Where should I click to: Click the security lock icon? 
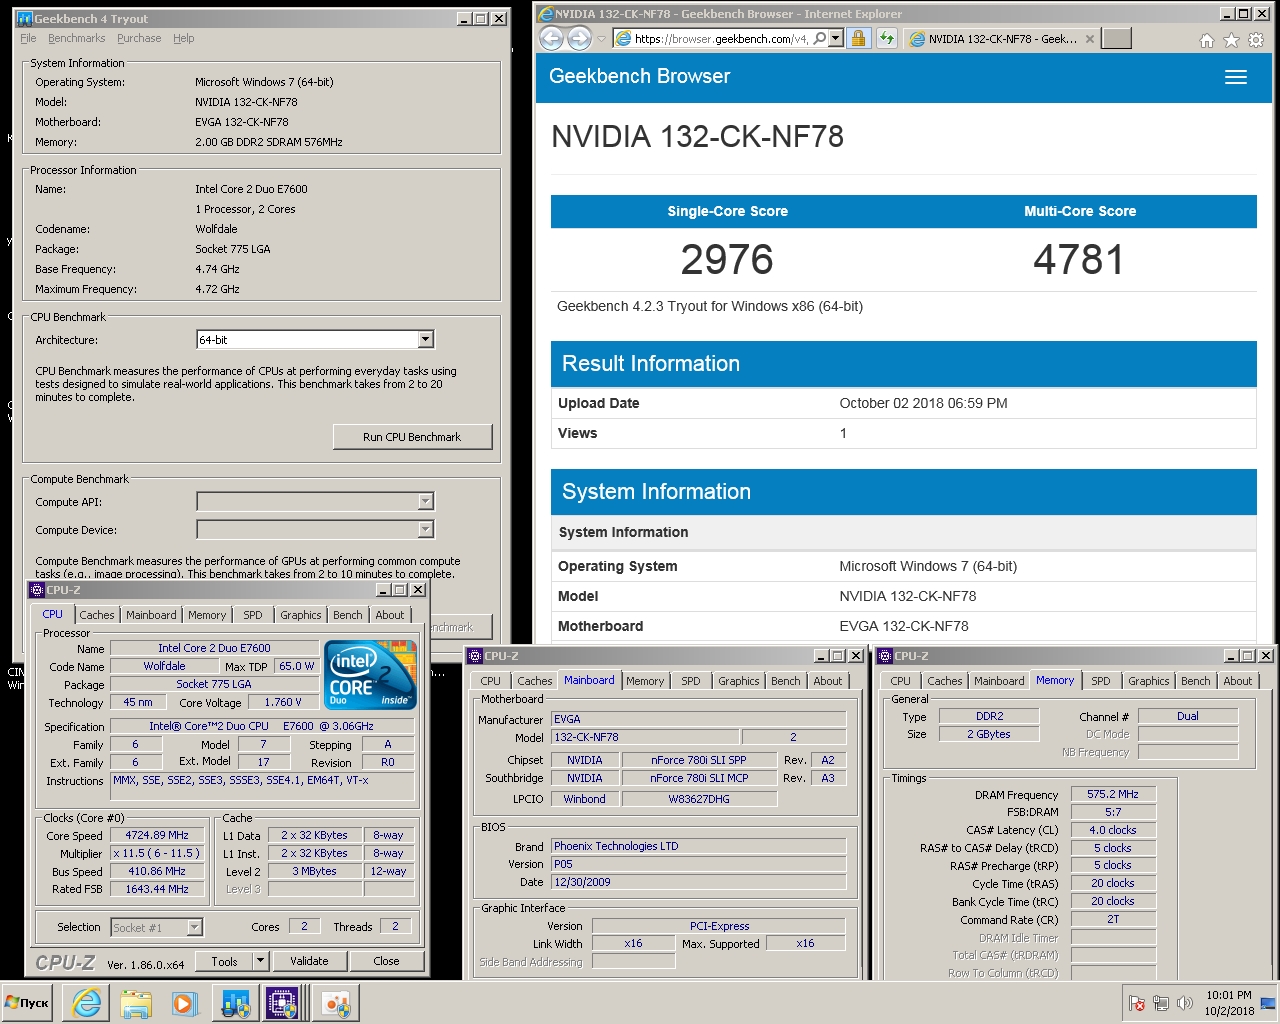[858, 38]
